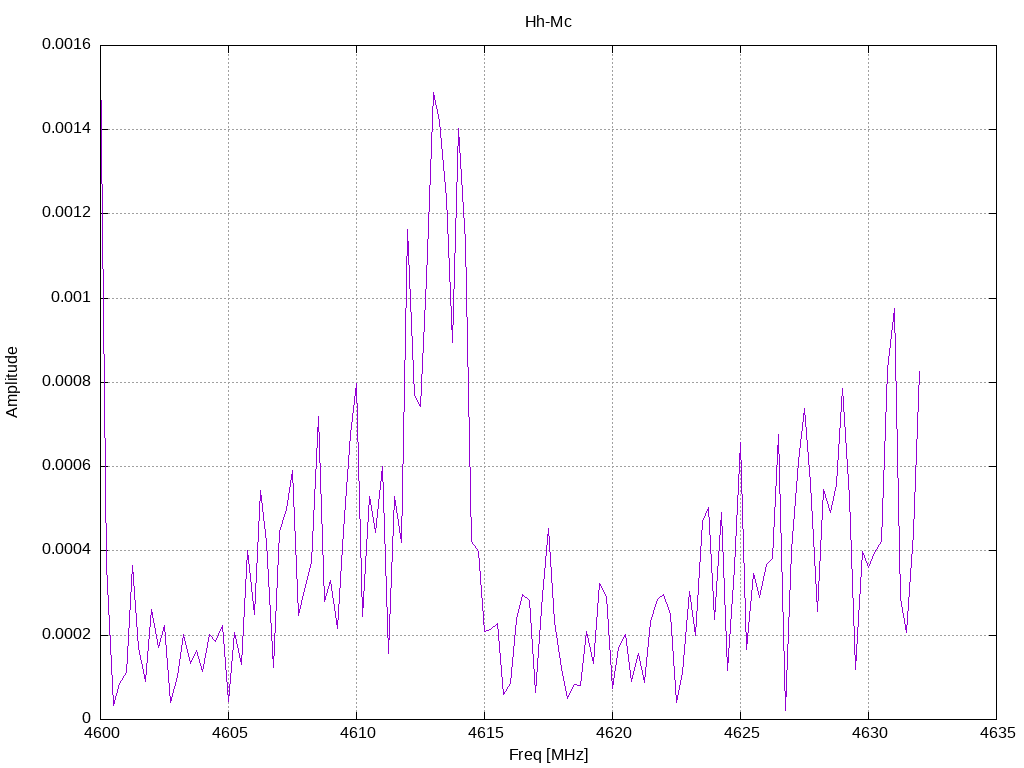Click the Freq [MHz] x-axis label
The height and width of the screenshot is (768, 1024).
pyautogui.click(x=548, y=754)
